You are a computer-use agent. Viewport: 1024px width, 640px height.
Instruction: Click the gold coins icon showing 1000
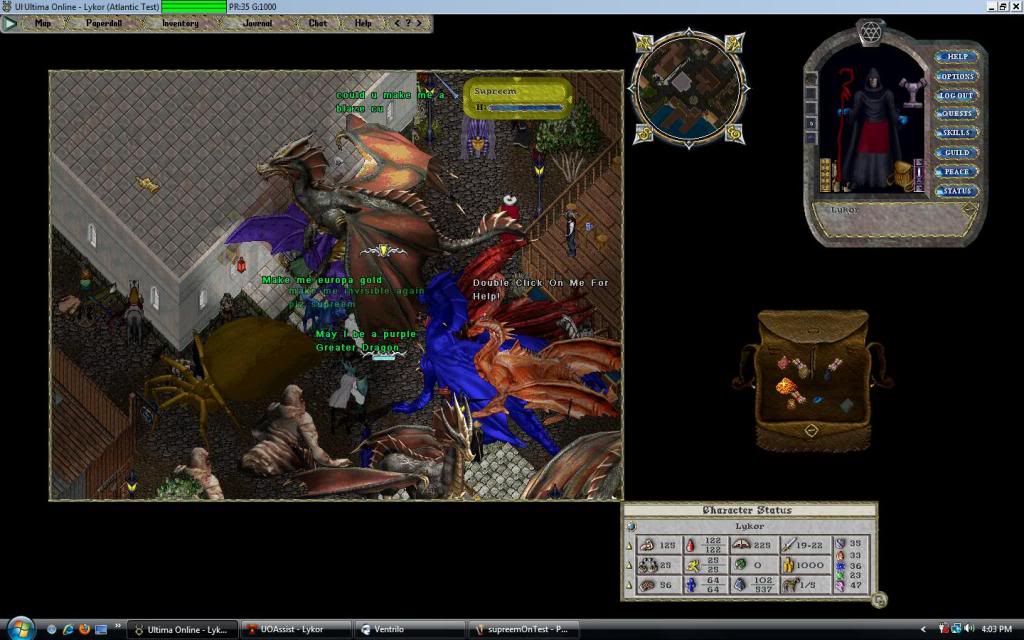pyautogui.click(x=788, y=565)
